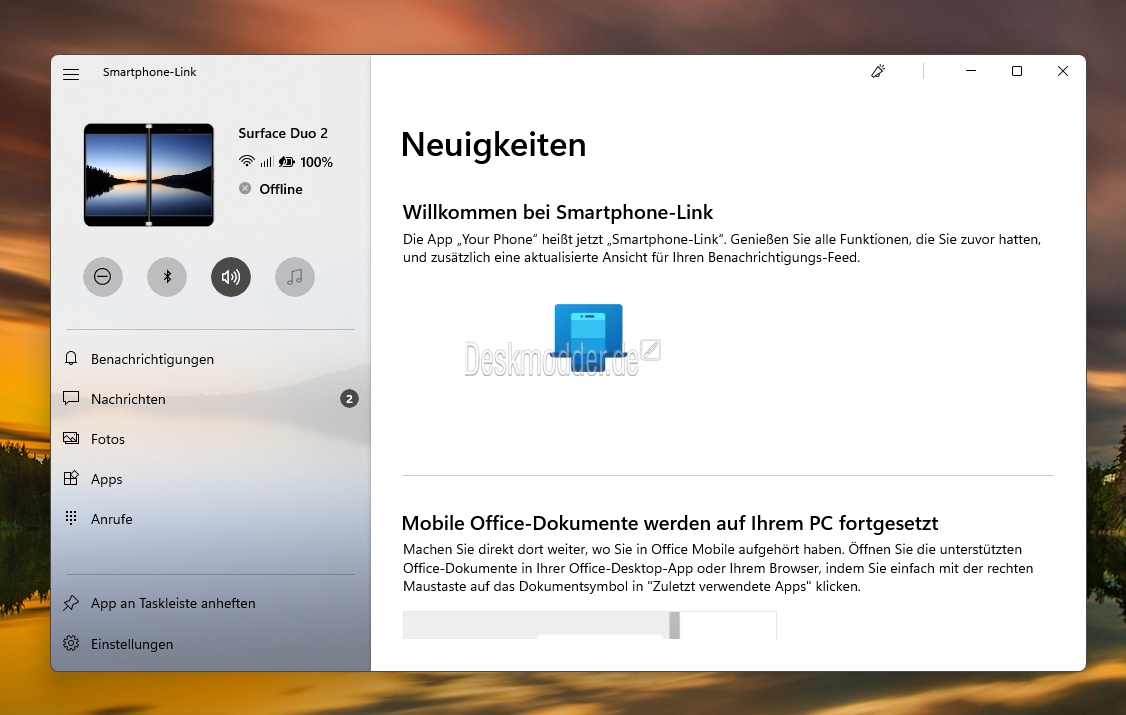The width and height of the screenshot is (1126, 715).
Task: Click the unread badge 2 on Nachrichten
Action: tap(349, 399)
